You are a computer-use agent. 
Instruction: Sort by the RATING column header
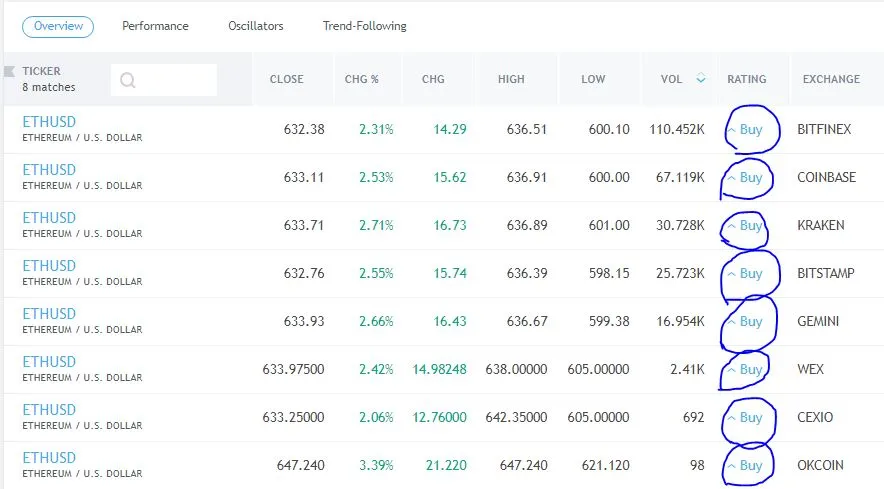coord(746,79)
